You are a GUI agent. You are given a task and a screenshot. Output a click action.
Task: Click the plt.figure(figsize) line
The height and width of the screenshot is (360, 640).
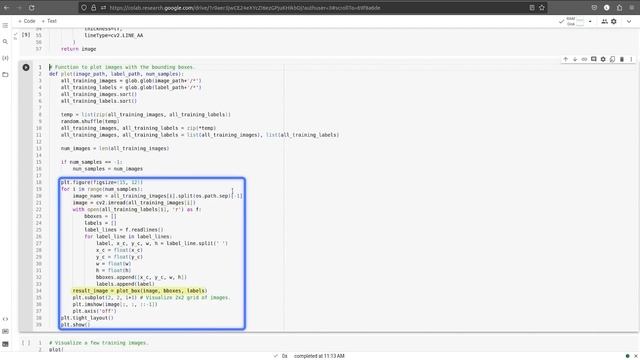[102, 182]
